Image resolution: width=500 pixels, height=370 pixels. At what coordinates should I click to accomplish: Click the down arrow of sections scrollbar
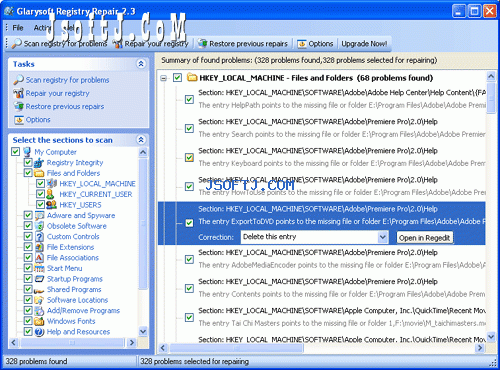point(143,332)
